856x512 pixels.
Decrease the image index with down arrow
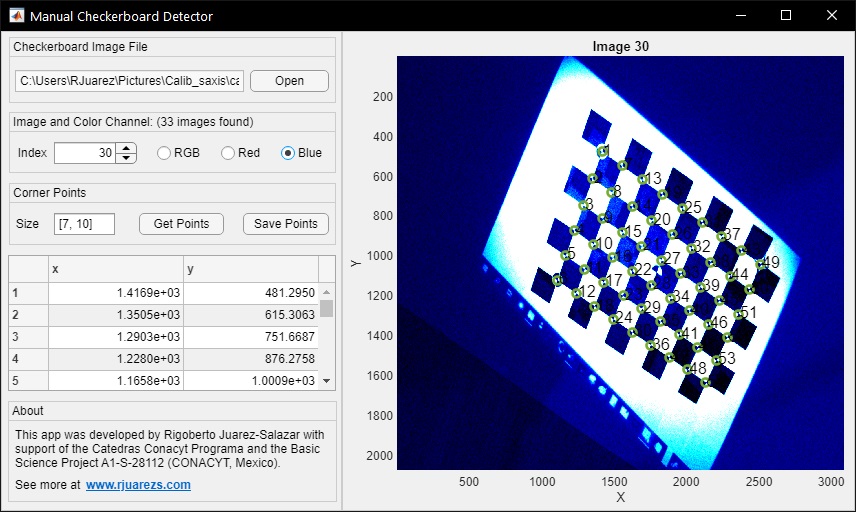pos(126,158)
